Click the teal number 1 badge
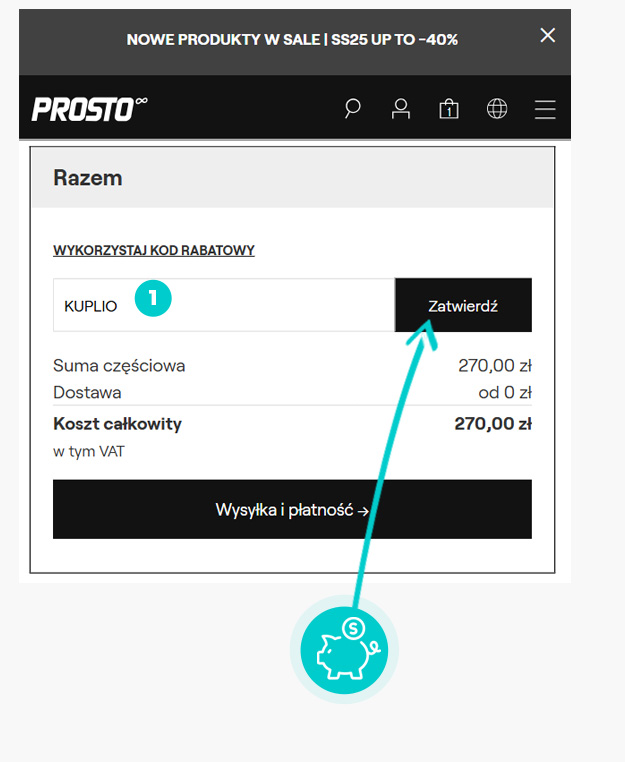625x762 pixels. click(x=154, y=298)
